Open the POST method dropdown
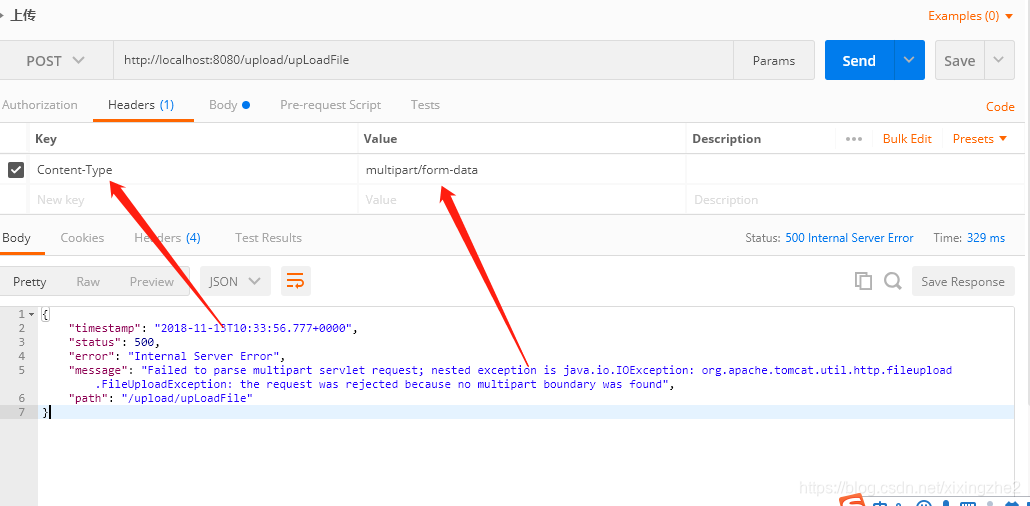Screen dimensions: 1030x506 55,60
